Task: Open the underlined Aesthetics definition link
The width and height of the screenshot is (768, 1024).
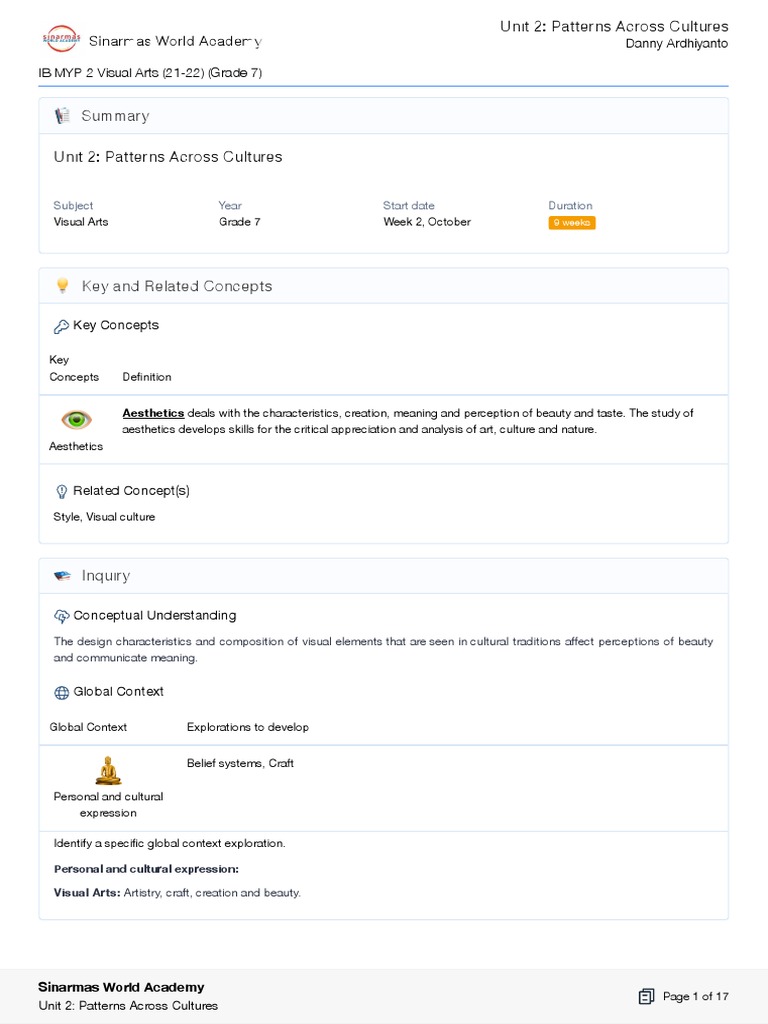Action: 153,413
